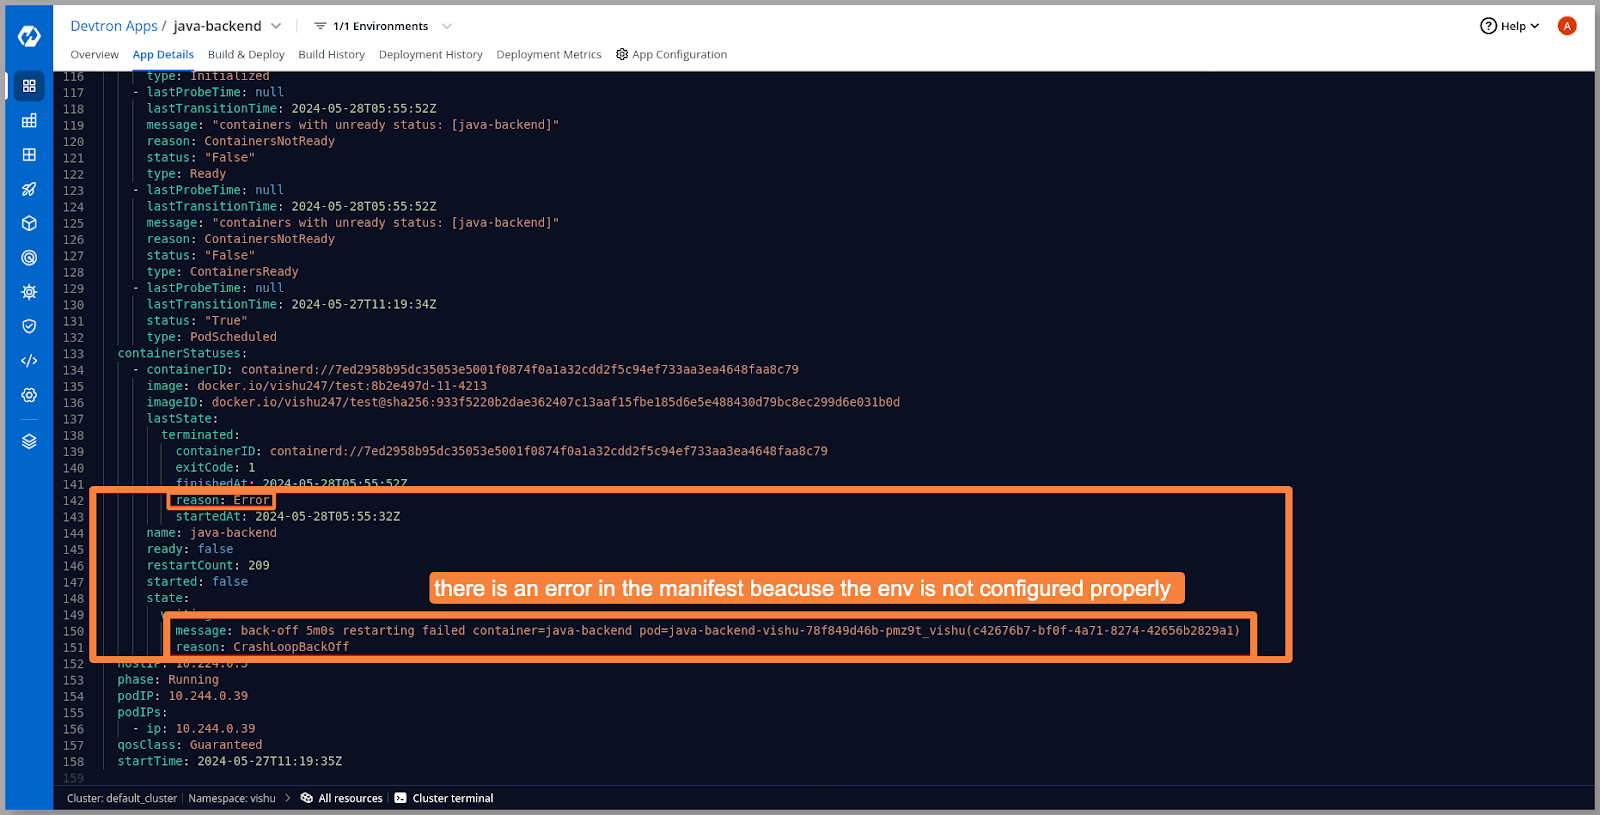Go to Devtron Apps breadcrumb link

tap(114, 26)
